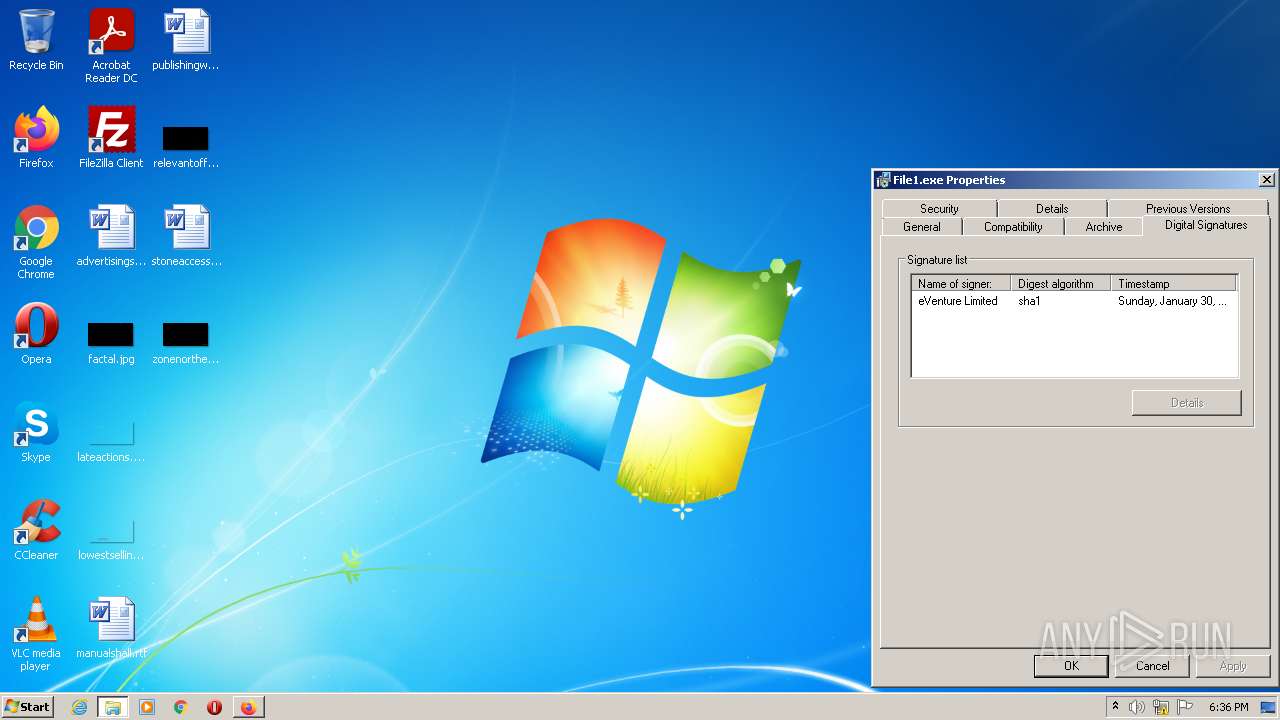Open the Skype desktop shortcut
This screenshot has width=1280, height=720.
(x=36, y=432)
